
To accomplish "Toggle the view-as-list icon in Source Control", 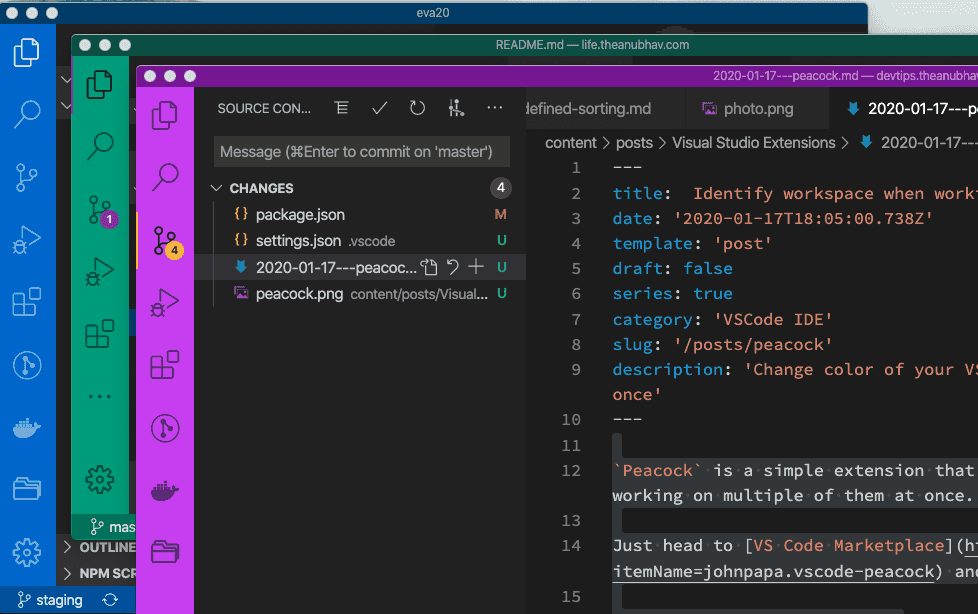I will (341, 110).
